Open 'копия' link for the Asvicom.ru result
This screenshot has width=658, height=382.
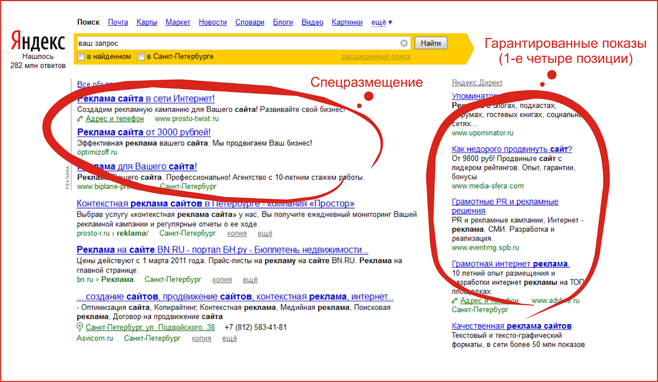tap(201, 338)
